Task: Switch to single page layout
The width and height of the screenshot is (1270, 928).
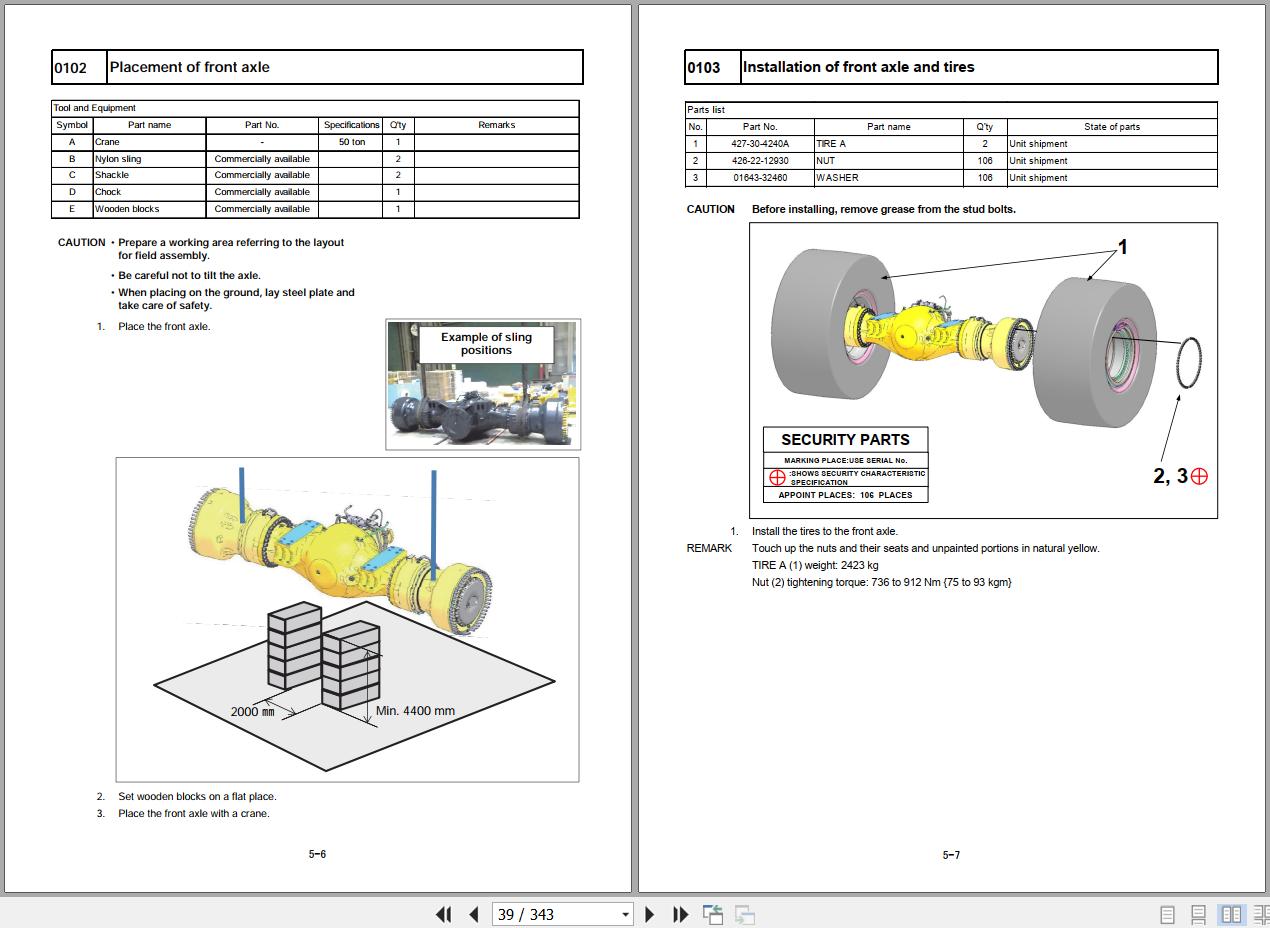Action: click(x=1167, y=914)
